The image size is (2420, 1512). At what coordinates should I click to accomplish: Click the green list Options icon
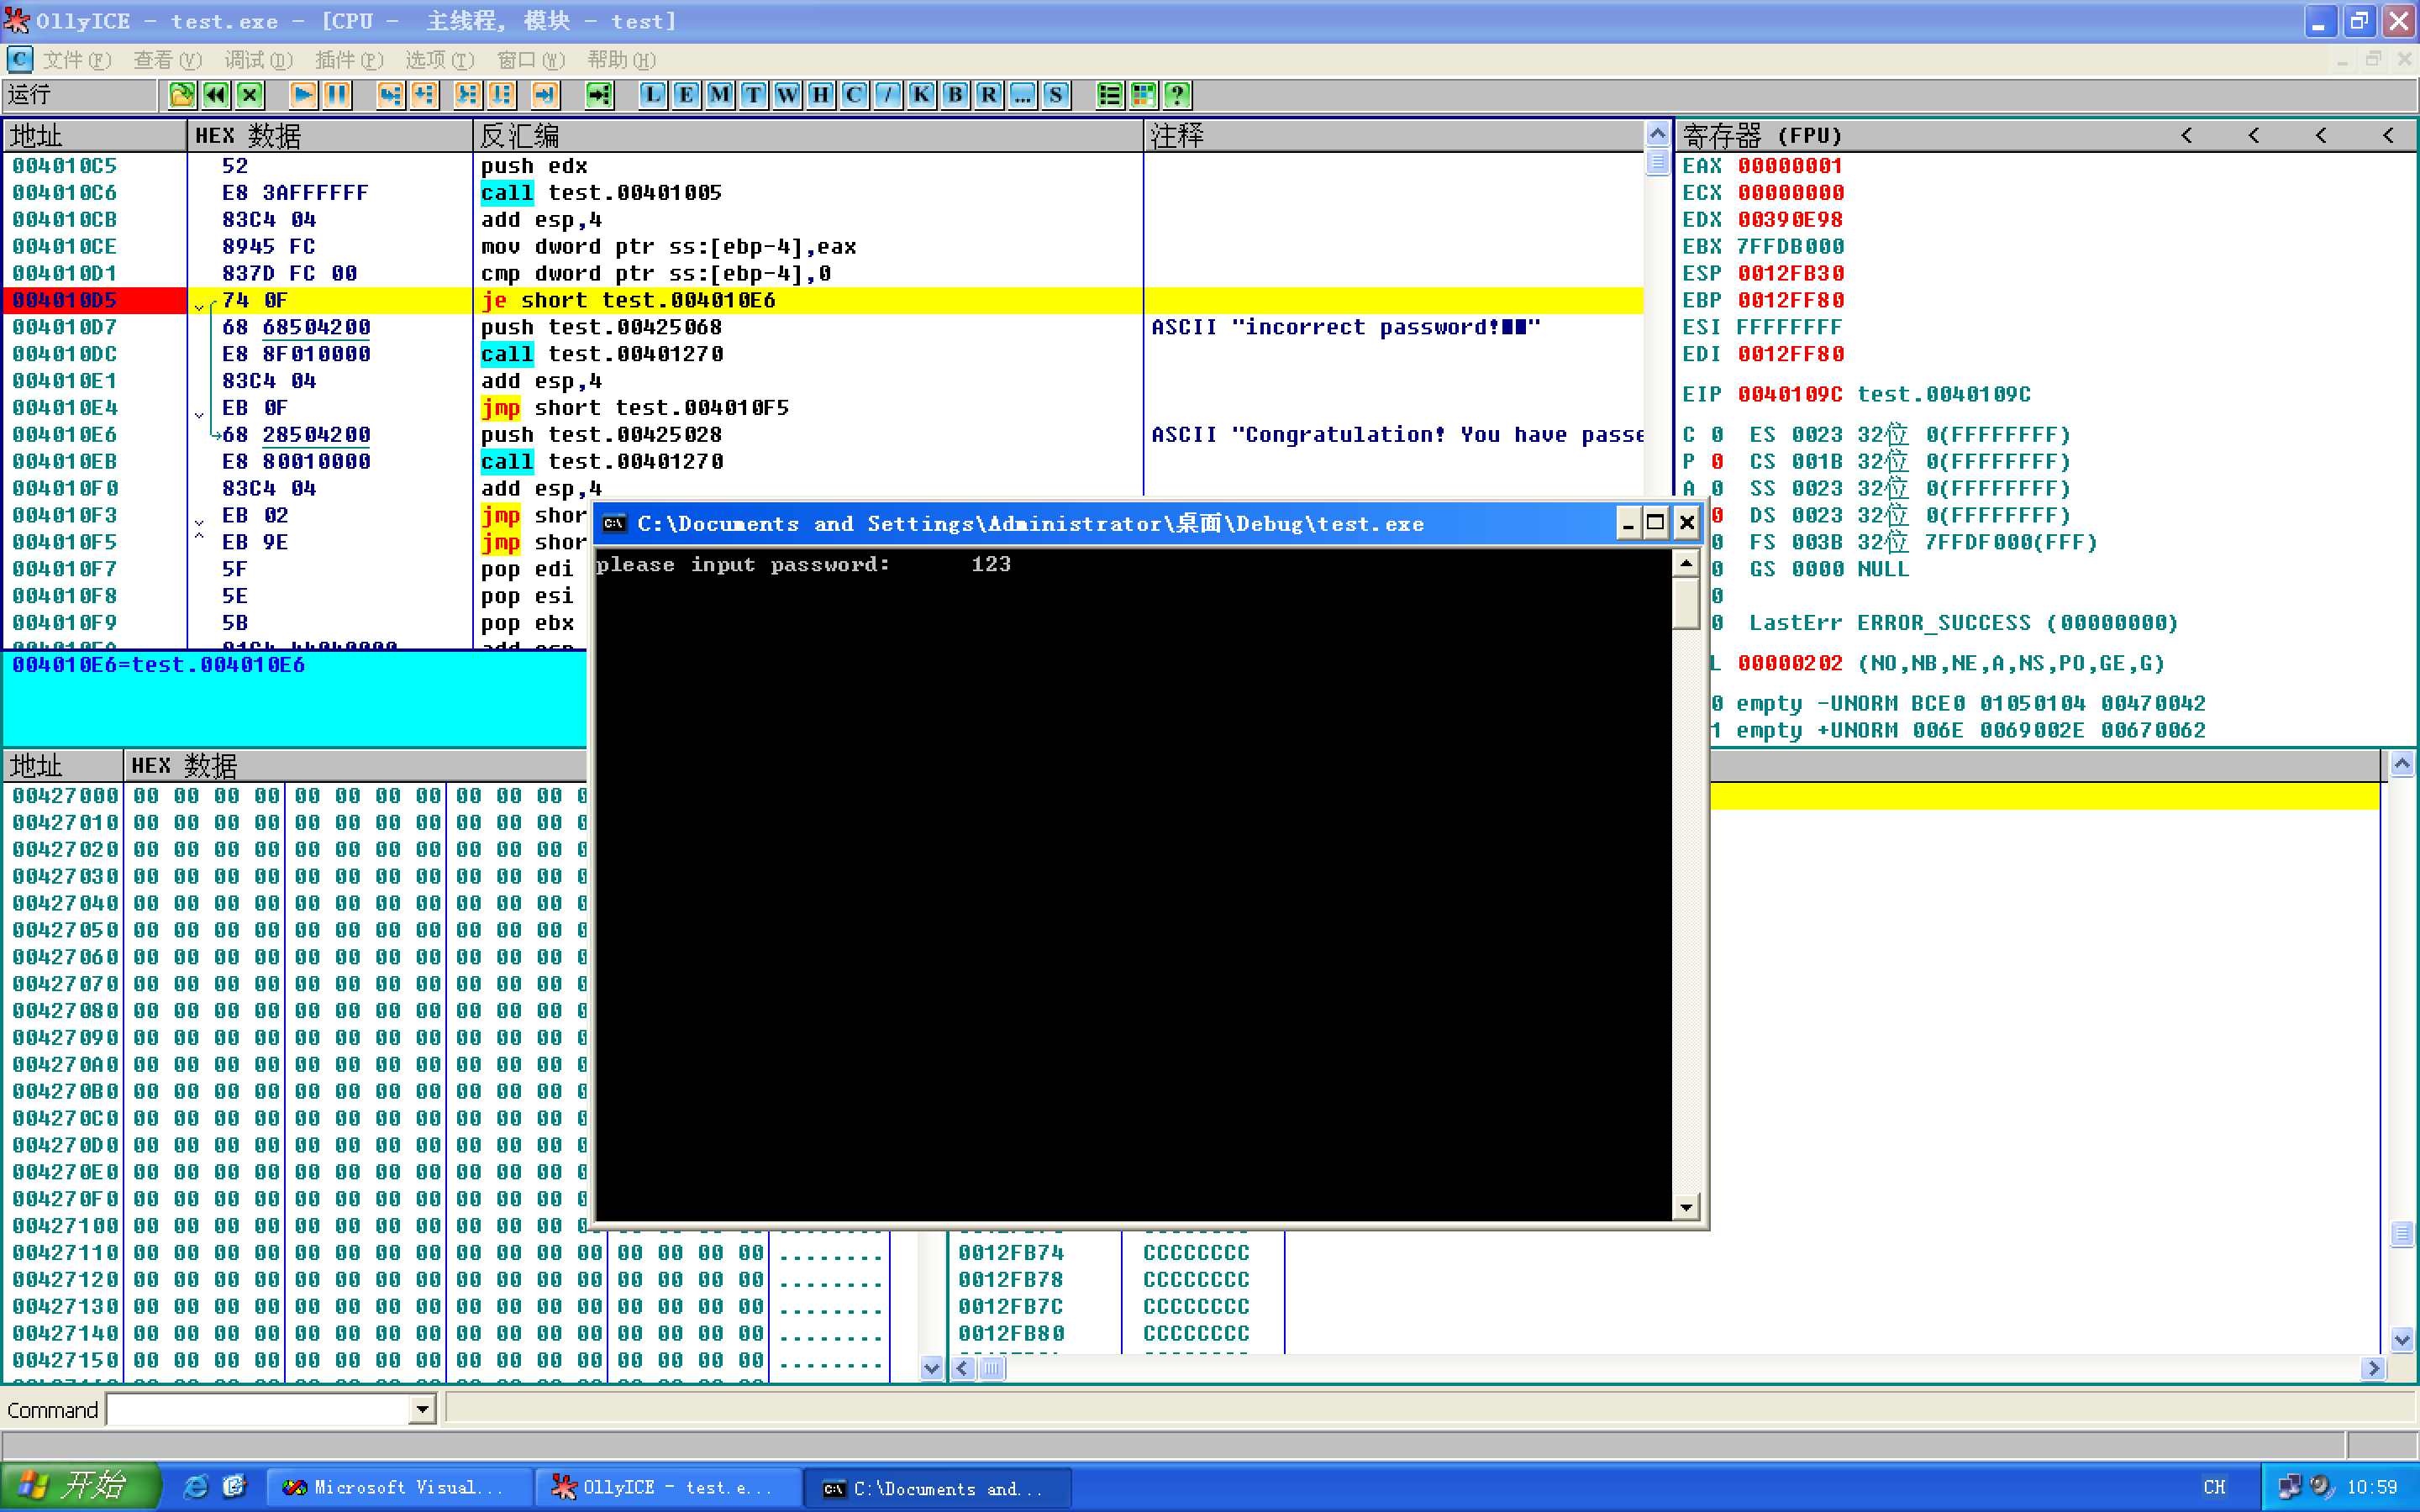[x=1109, y=95]
